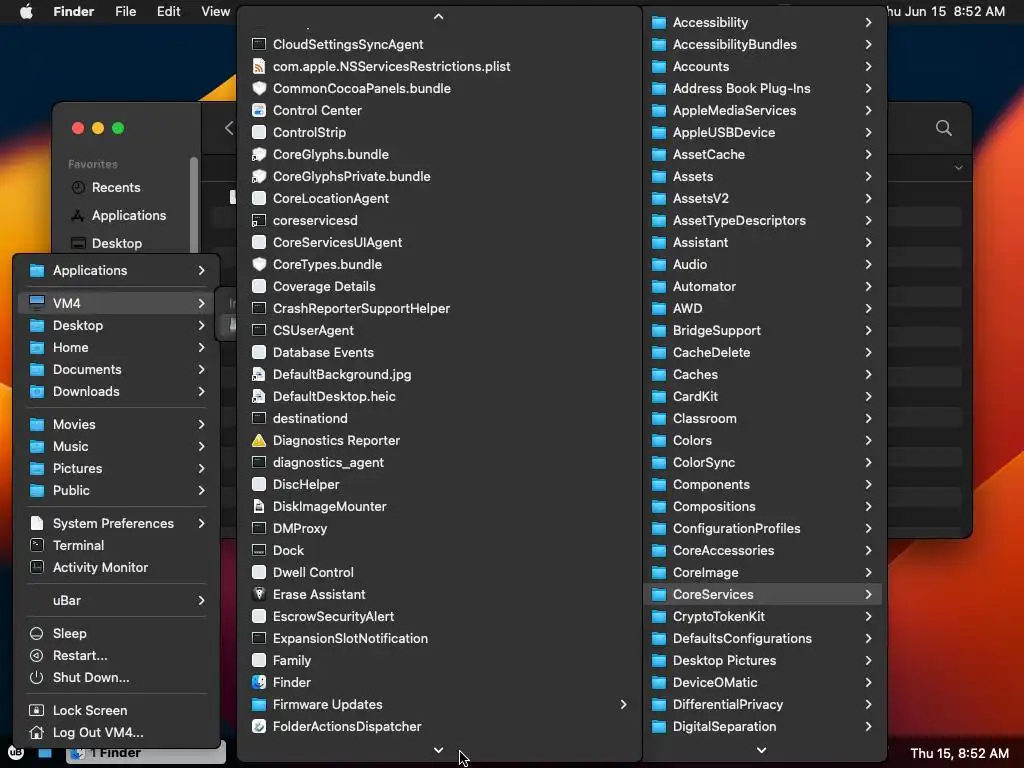Click the 1 Finder taskbar item
1024x768 pixels.
coord(146,752)
